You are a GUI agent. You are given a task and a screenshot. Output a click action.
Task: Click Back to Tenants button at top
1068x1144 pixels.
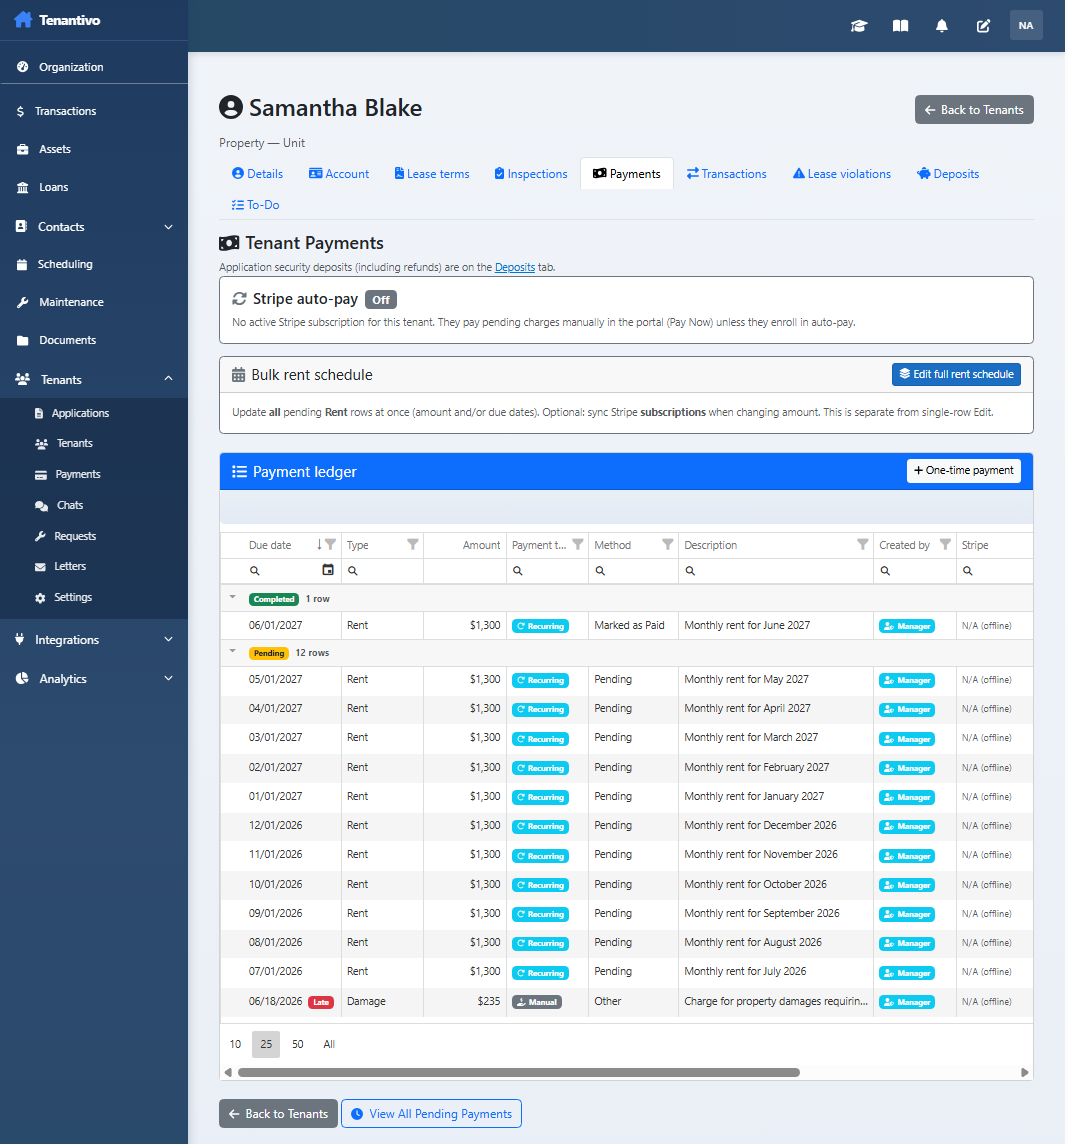pos(974,109)
